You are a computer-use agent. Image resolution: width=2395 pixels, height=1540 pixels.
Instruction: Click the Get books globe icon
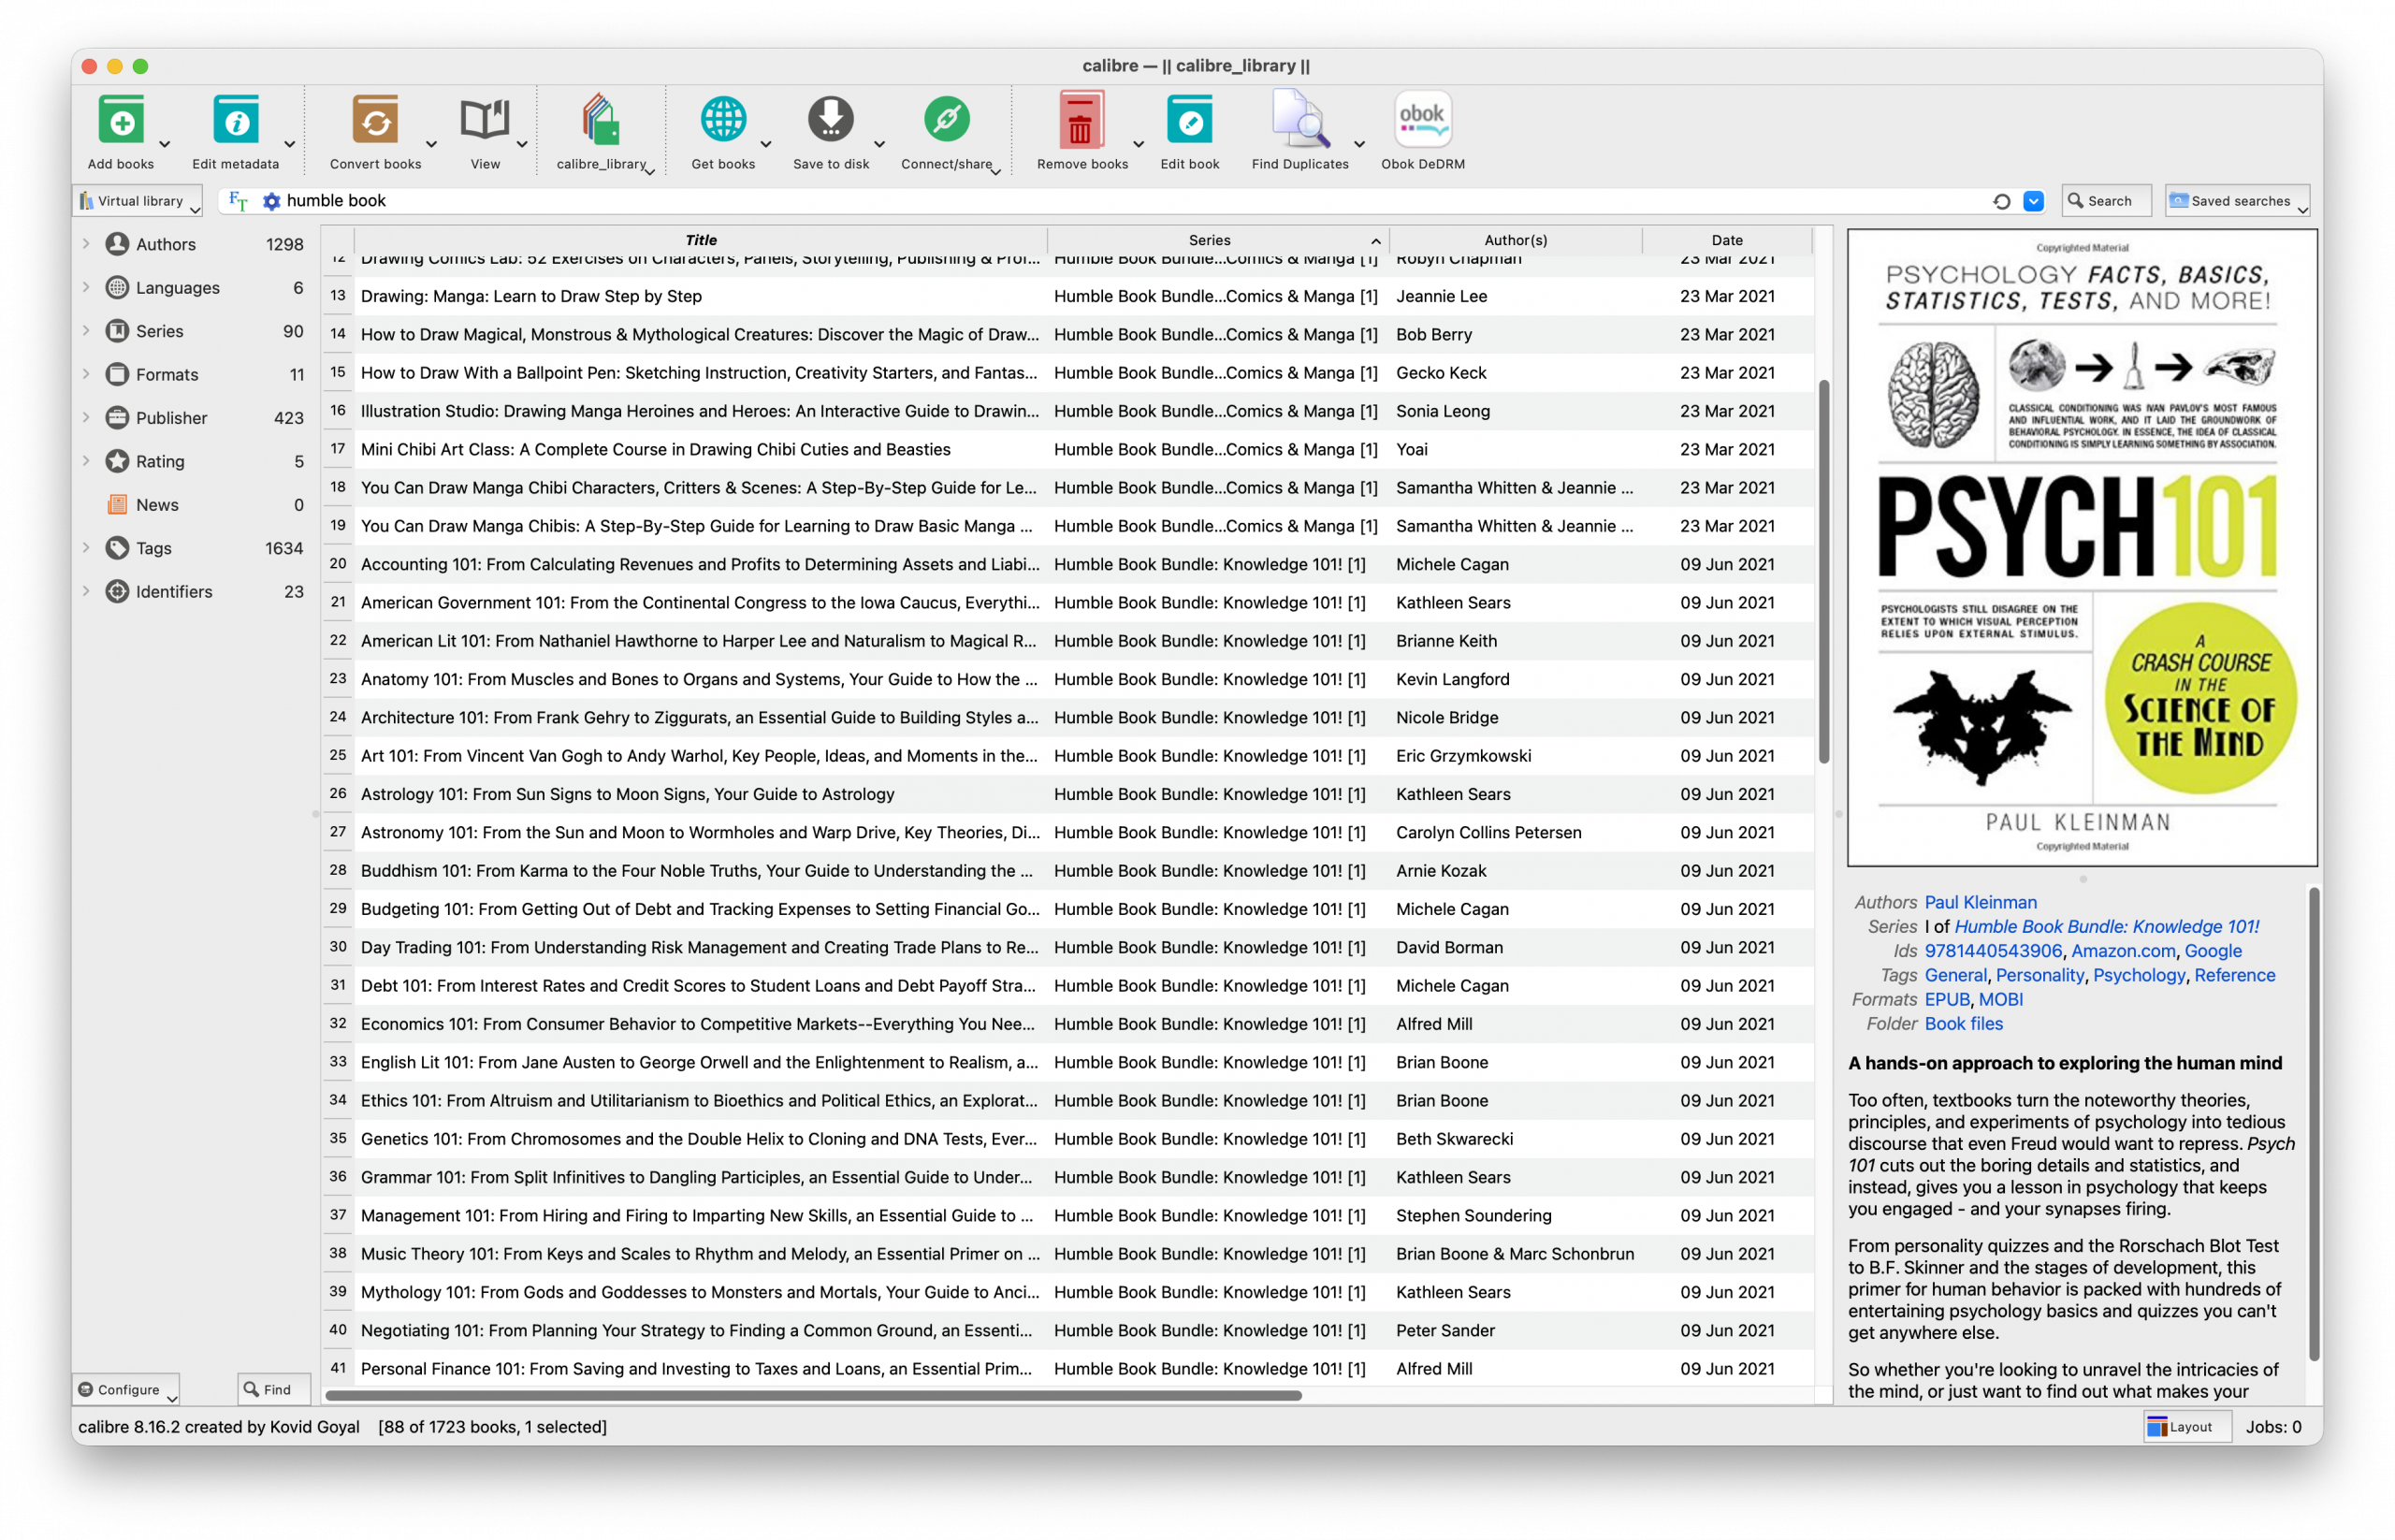722,121
